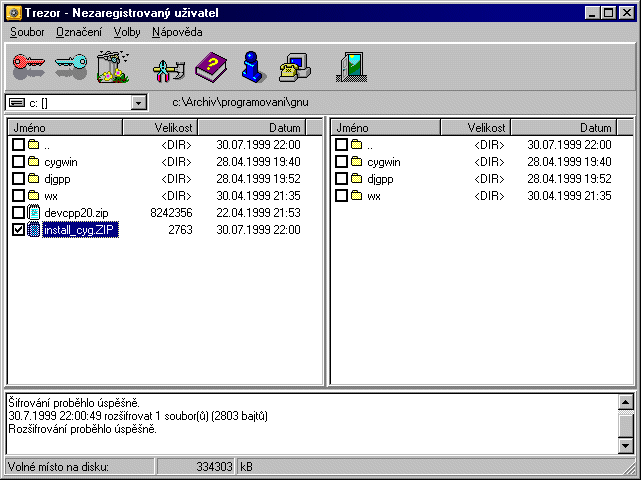The width and height of the screenshot is (641, 480).
Task: Check the devcpp20.zip checkbox
Action: (x=19, y=213)
